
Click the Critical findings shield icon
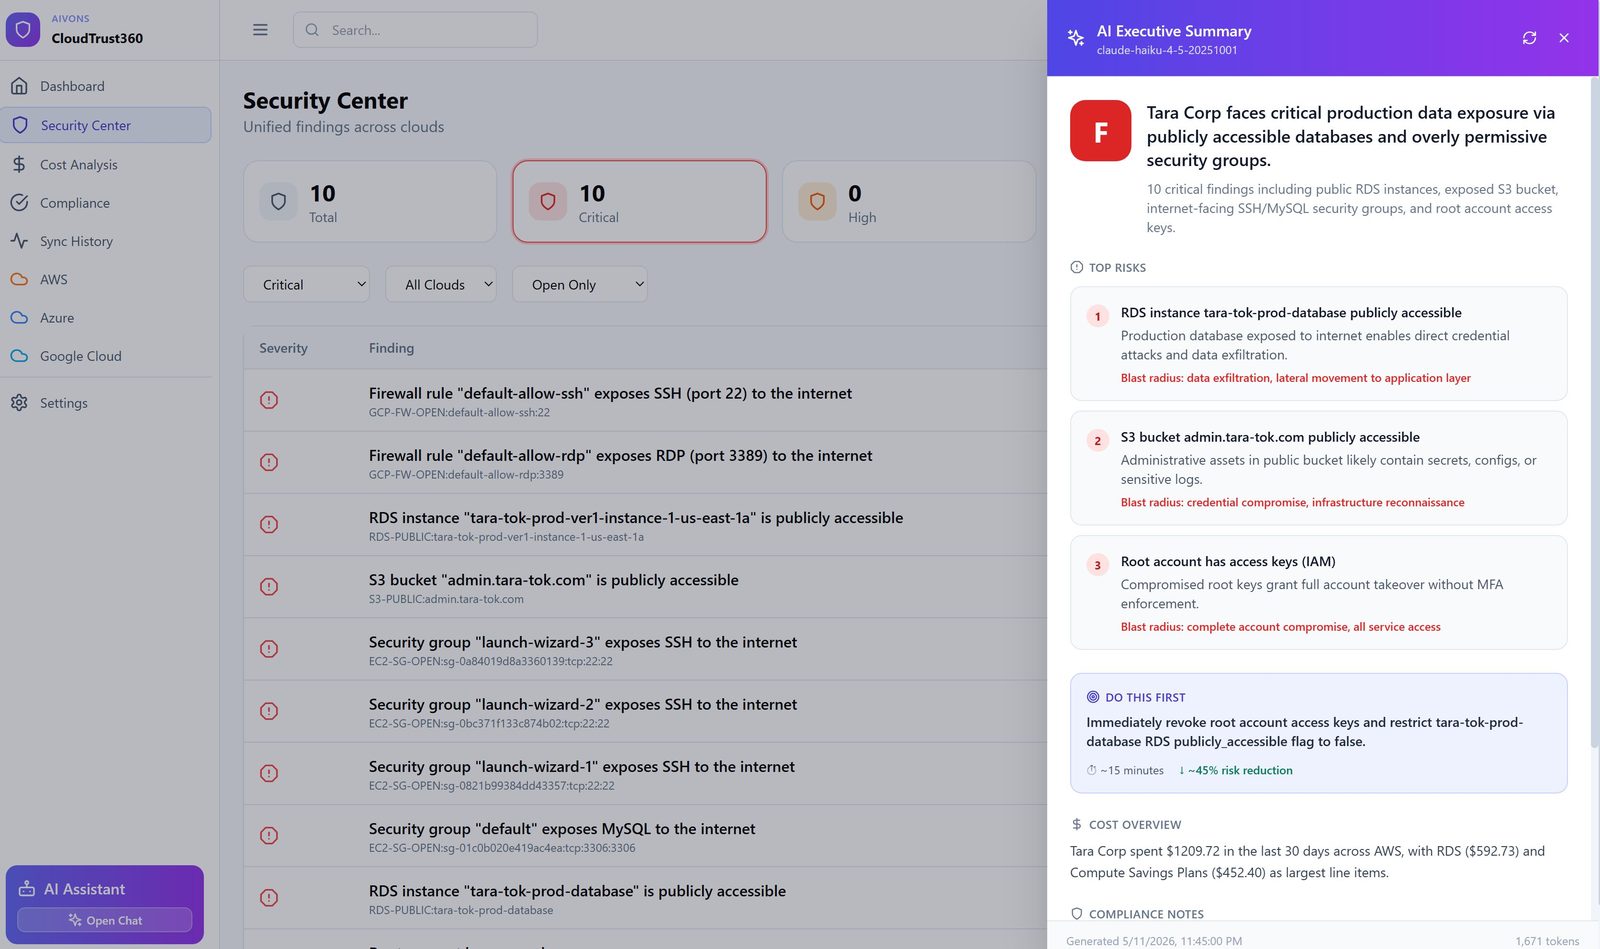click(548, 201)
